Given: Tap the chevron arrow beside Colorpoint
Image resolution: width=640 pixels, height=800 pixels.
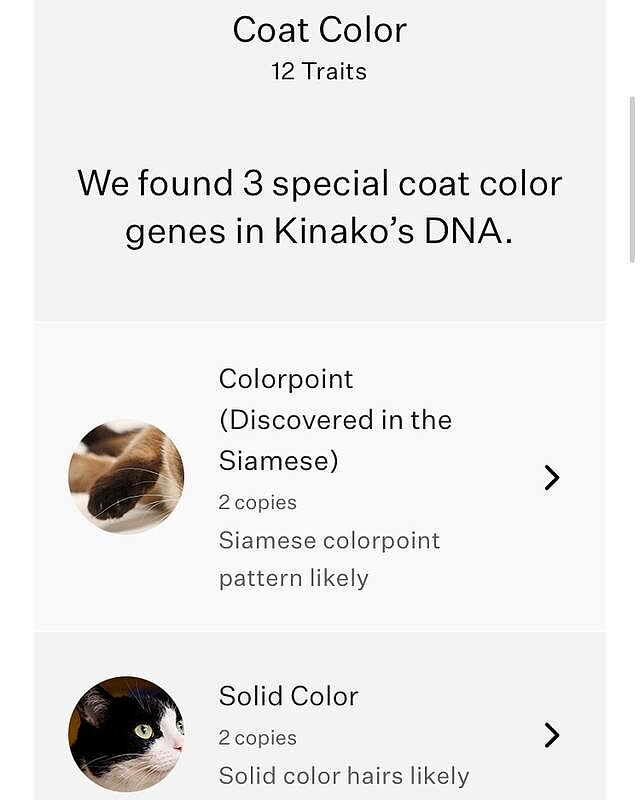Looking at the screenshot, I should point(551,478).
